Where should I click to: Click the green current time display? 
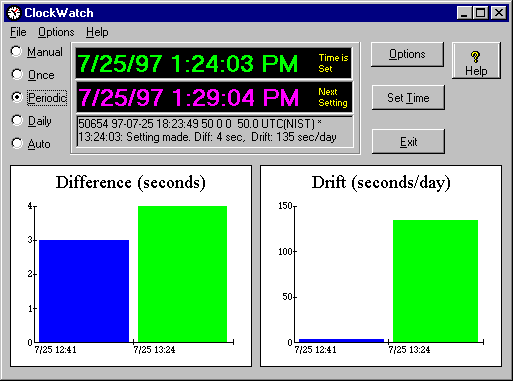click(x=214, y=63)
